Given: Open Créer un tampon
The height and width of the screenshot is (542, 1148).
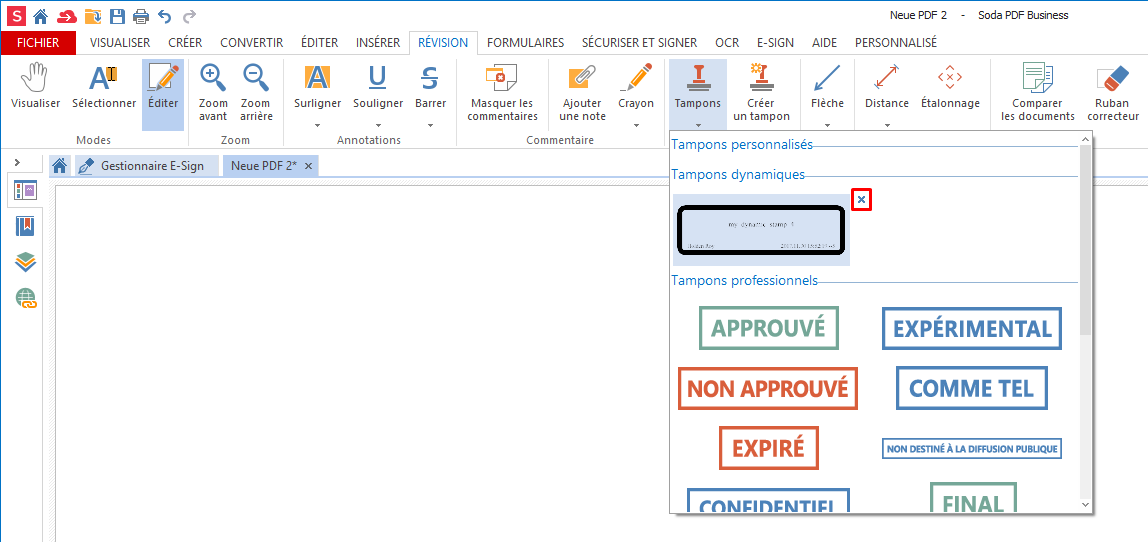Looking at the screenshot, I should pyautogui.click(x=761, y=92).
